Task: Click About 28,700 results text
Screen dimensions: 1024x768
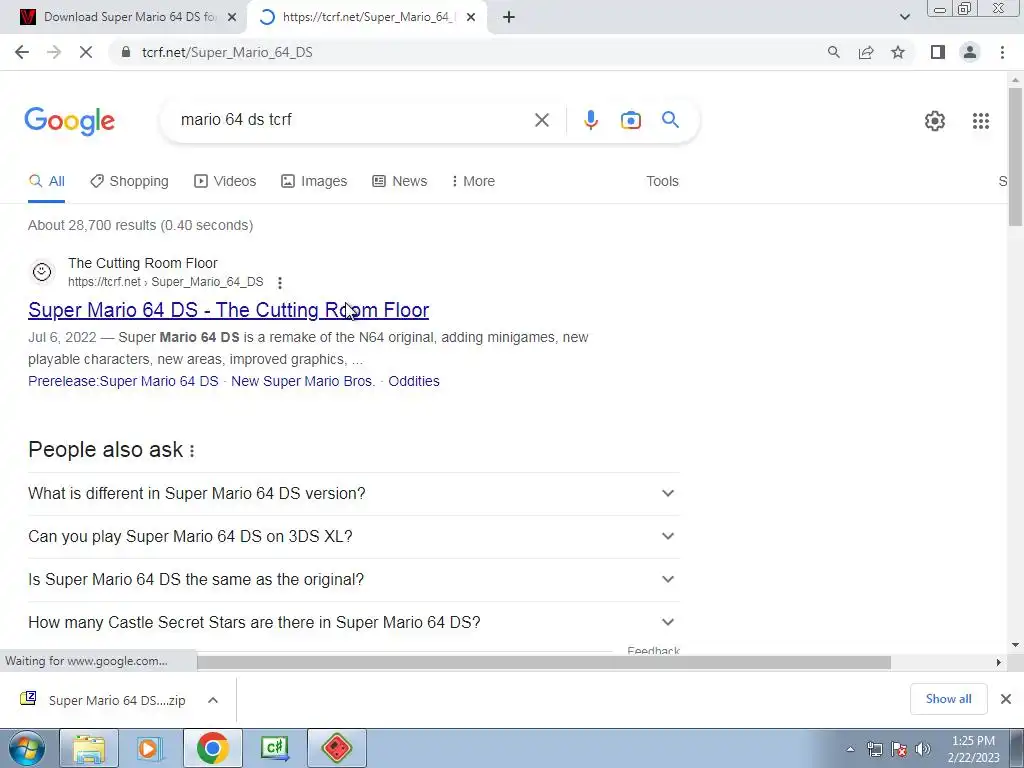Action: click(x=140, y=225)
